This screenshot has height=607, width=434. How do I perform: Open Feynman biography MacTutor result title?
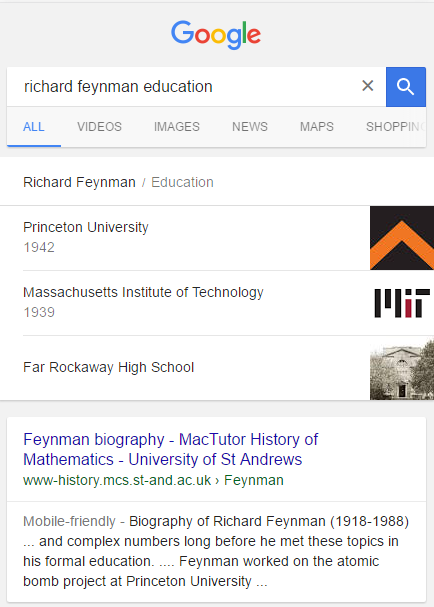pyautogui.click(x=170, y=449)
